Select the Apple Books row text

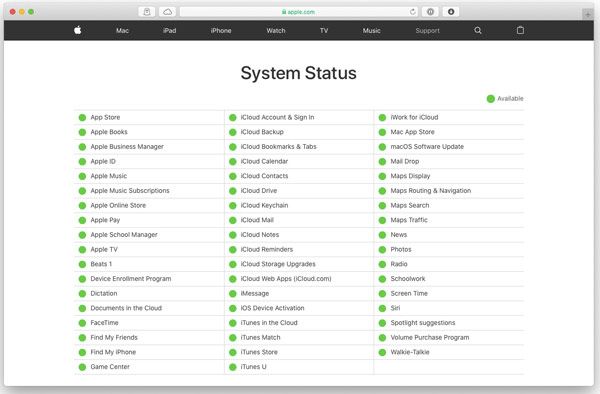(x=109, y=132)
